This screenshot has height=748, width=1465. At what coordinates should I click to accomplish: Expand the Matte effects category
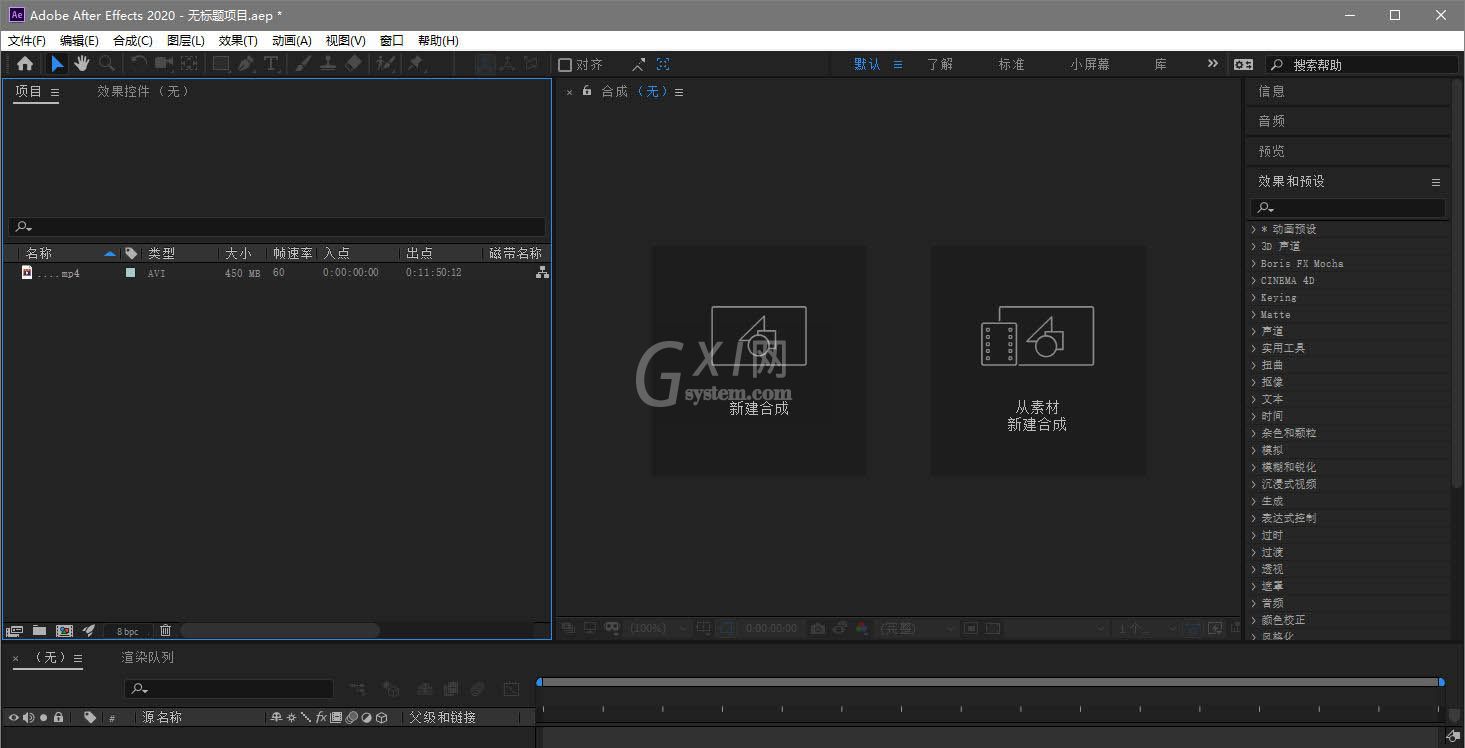[x=1254, y=314]
